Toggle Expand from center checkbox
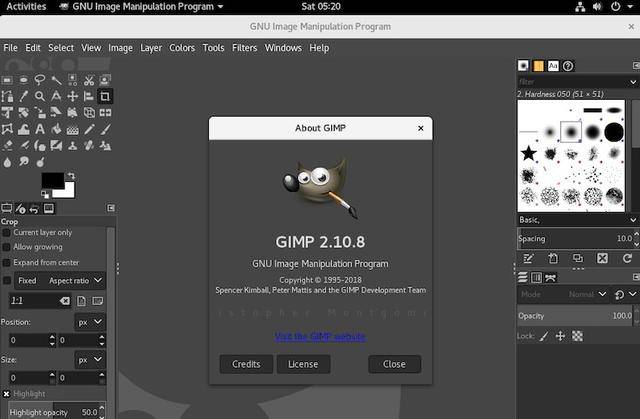Image resolution: width=640 pixels, height=419 pixels. (x=6, y=263)
